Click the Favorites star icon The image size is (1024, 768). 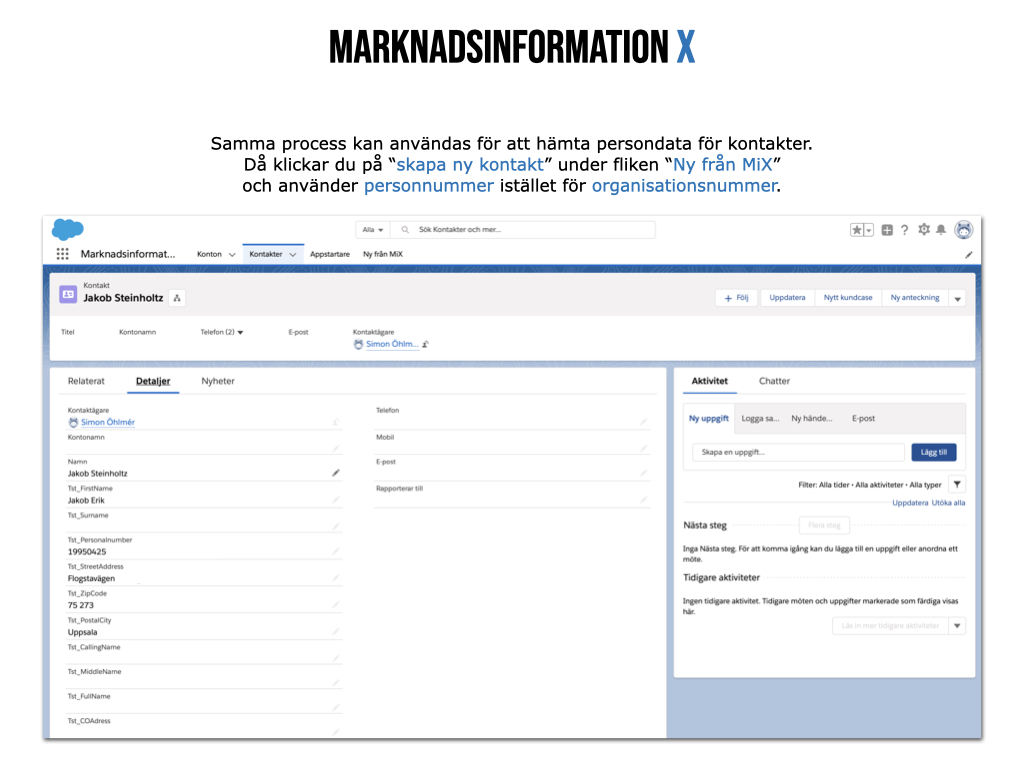(x=857, y=230)
